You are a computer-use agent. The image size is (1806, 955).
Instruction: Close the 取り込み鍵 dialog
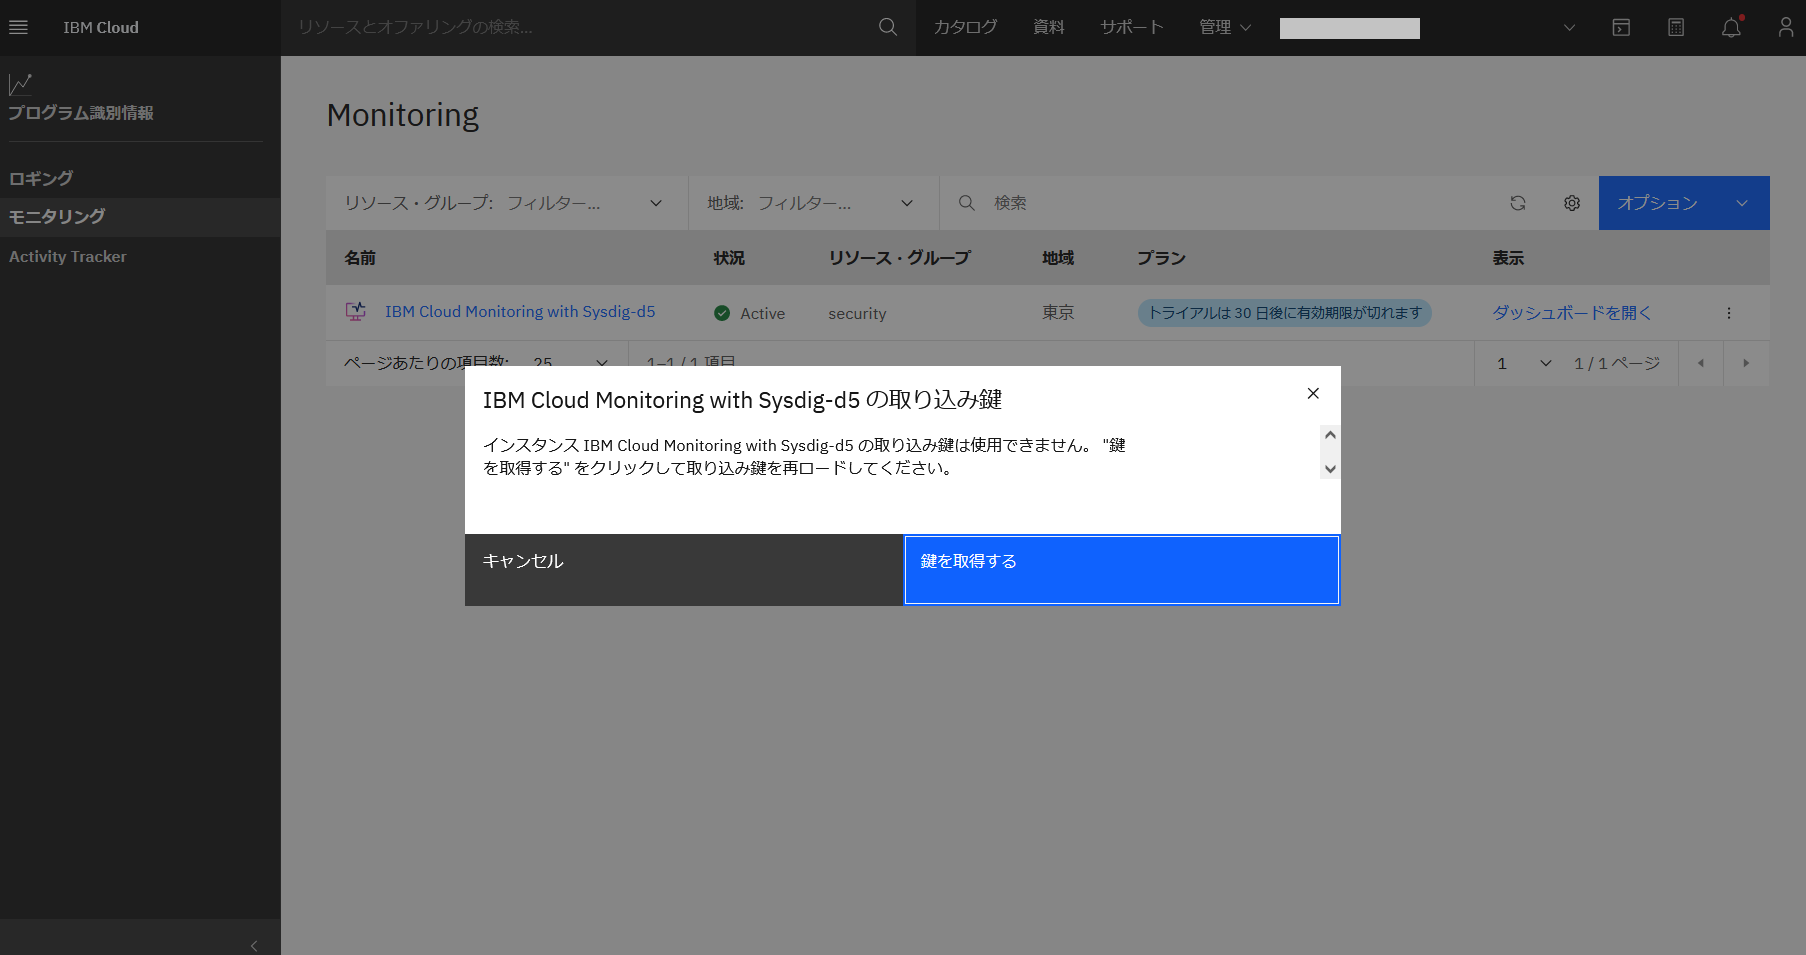point(1313,394)
